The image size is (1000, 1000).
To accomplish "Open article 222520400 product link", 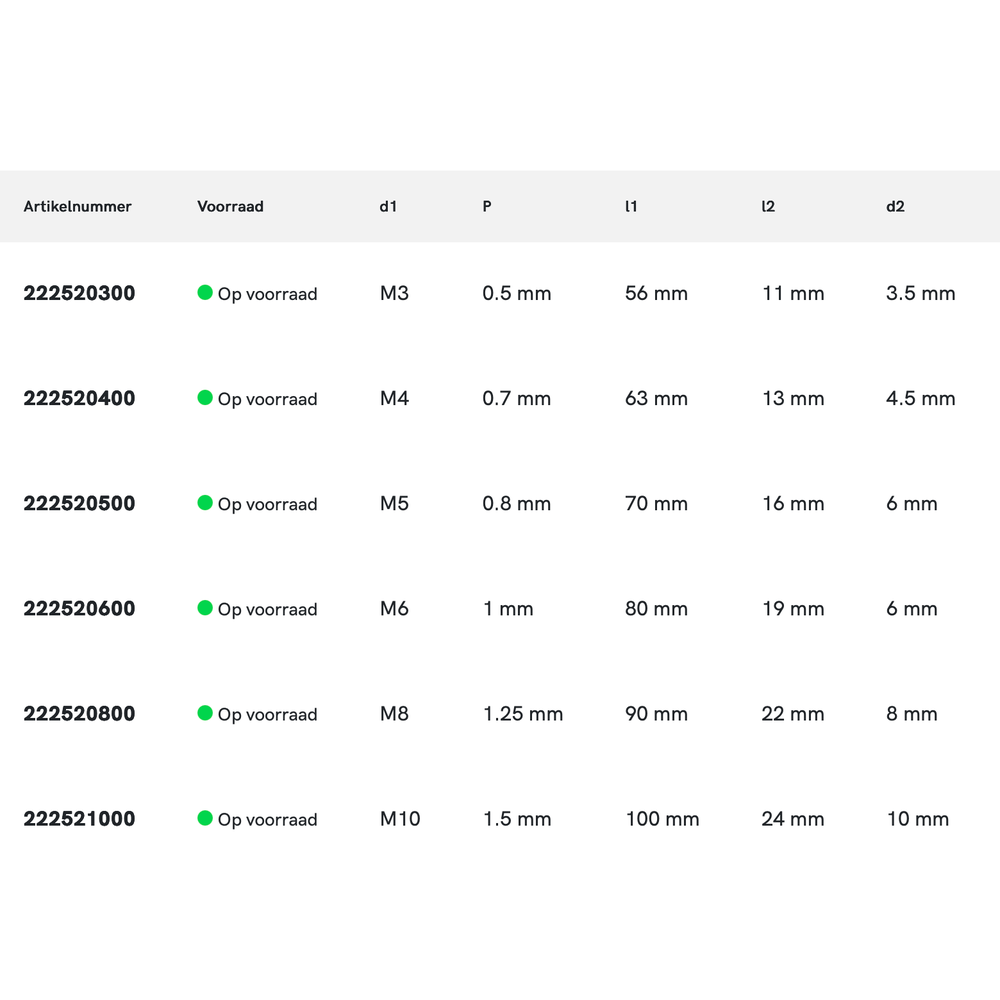I will (79, 398).
